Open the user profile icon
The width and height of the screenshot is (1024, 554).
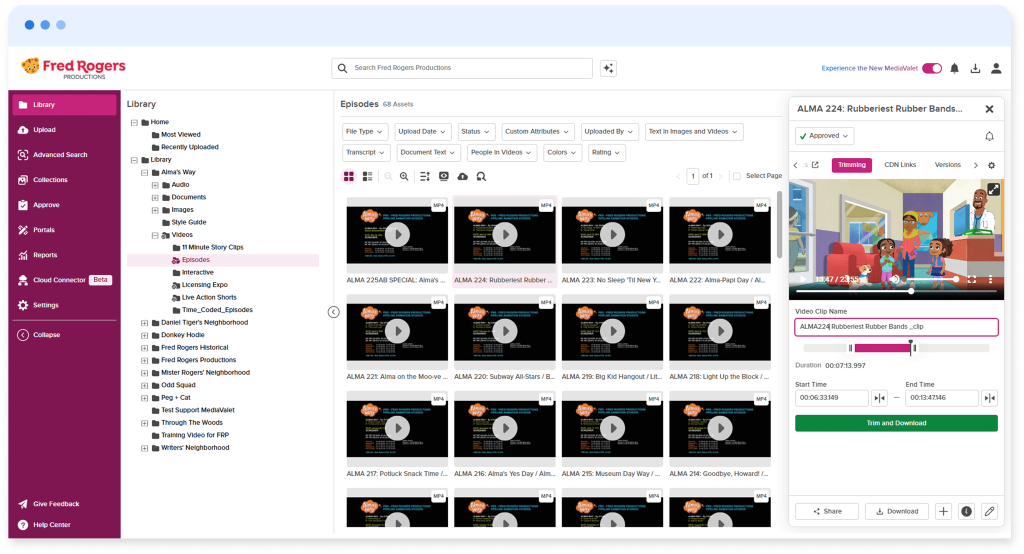tap(996, 68)
